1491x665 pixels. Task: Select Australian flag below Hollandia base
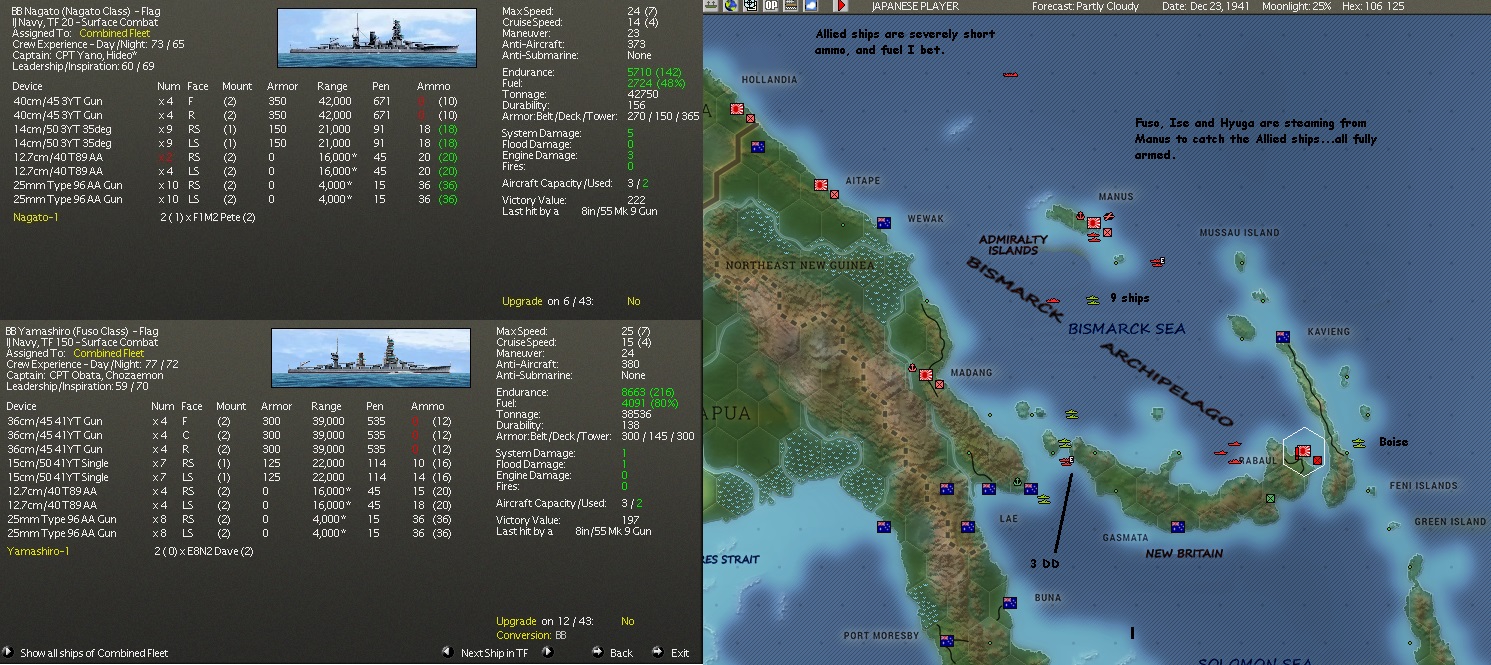tap(757, 147)
